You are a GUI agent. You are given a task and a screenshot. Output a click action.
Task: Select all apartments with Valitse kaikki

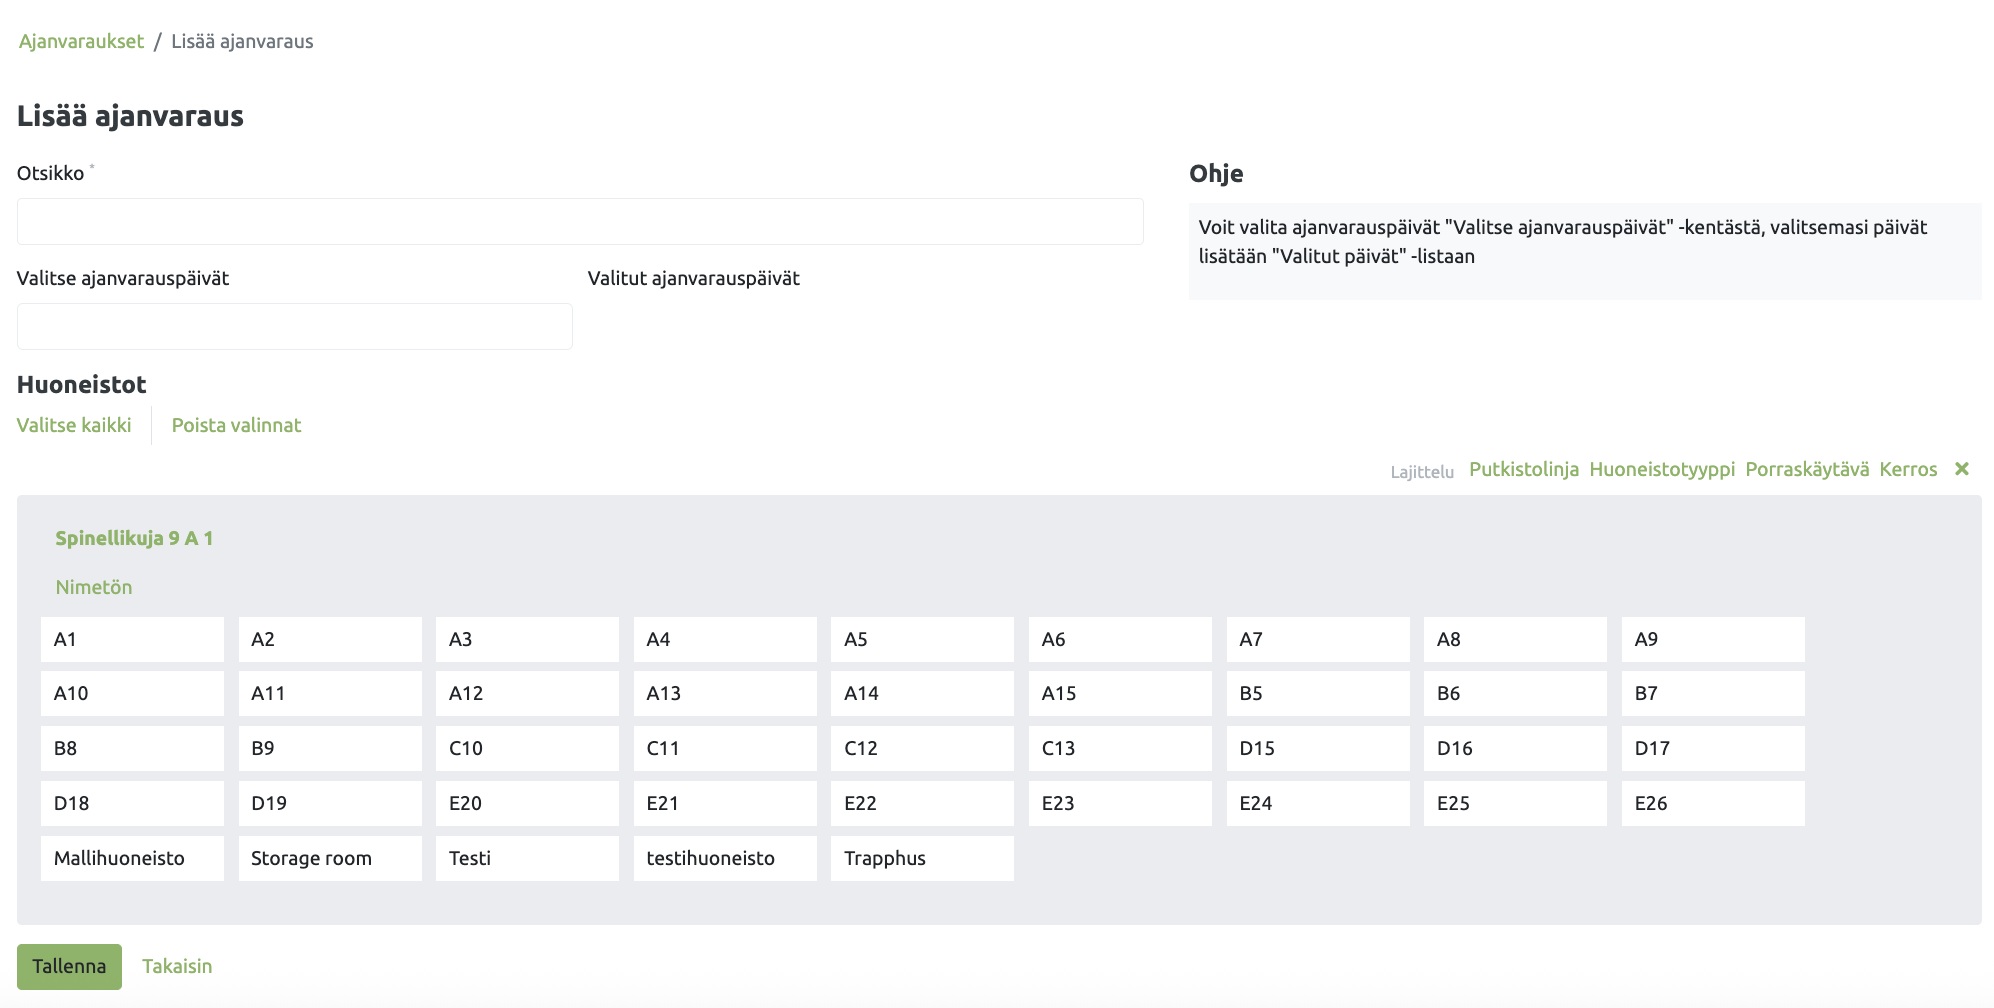pyautogui.click(x=74, y=425)
